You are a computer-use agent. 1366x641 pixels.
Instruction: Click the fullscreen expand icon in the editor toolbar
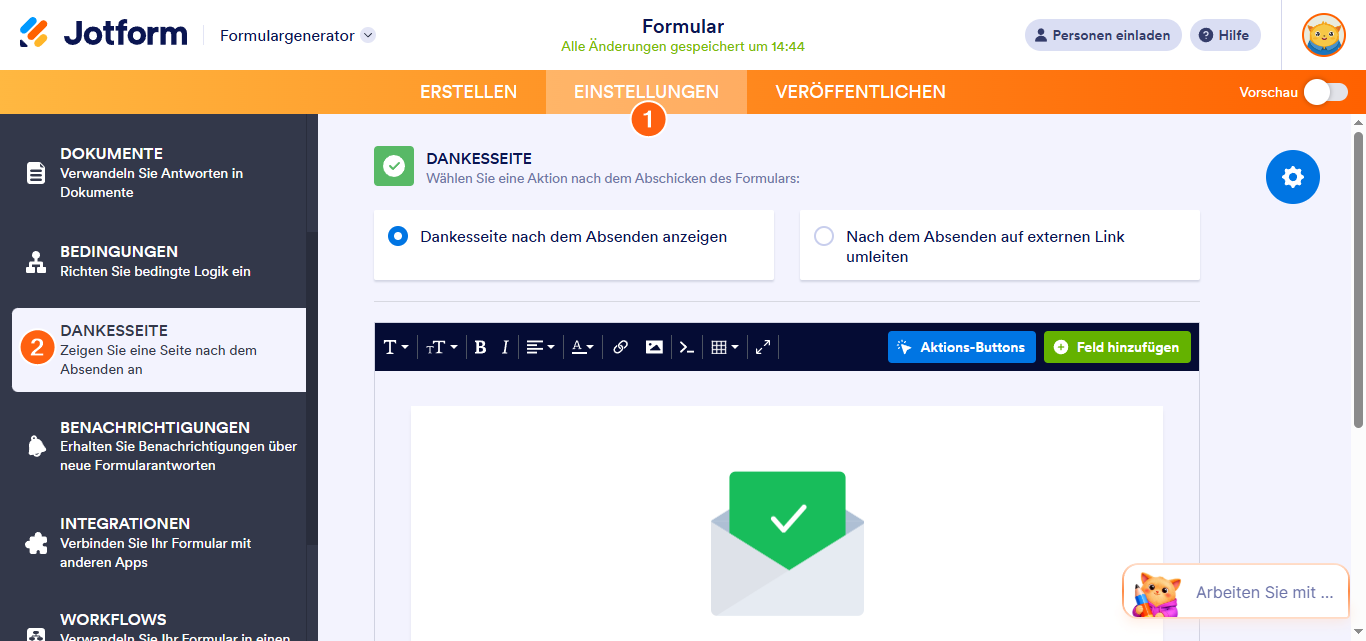tap(762, 347)
